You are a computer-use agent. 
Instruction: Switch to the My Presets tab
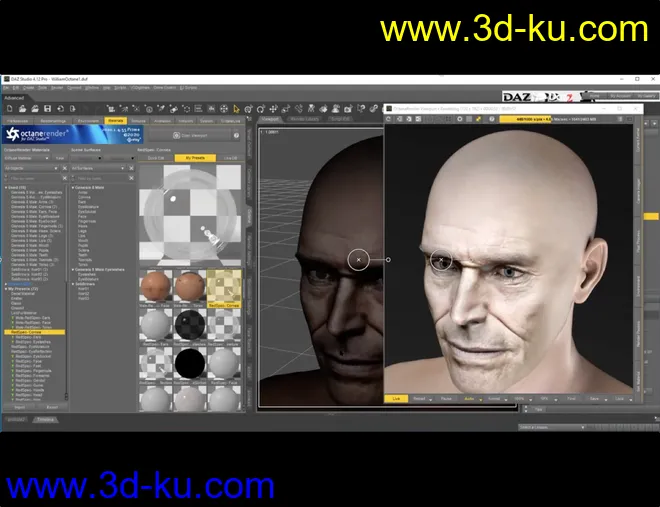194,158
